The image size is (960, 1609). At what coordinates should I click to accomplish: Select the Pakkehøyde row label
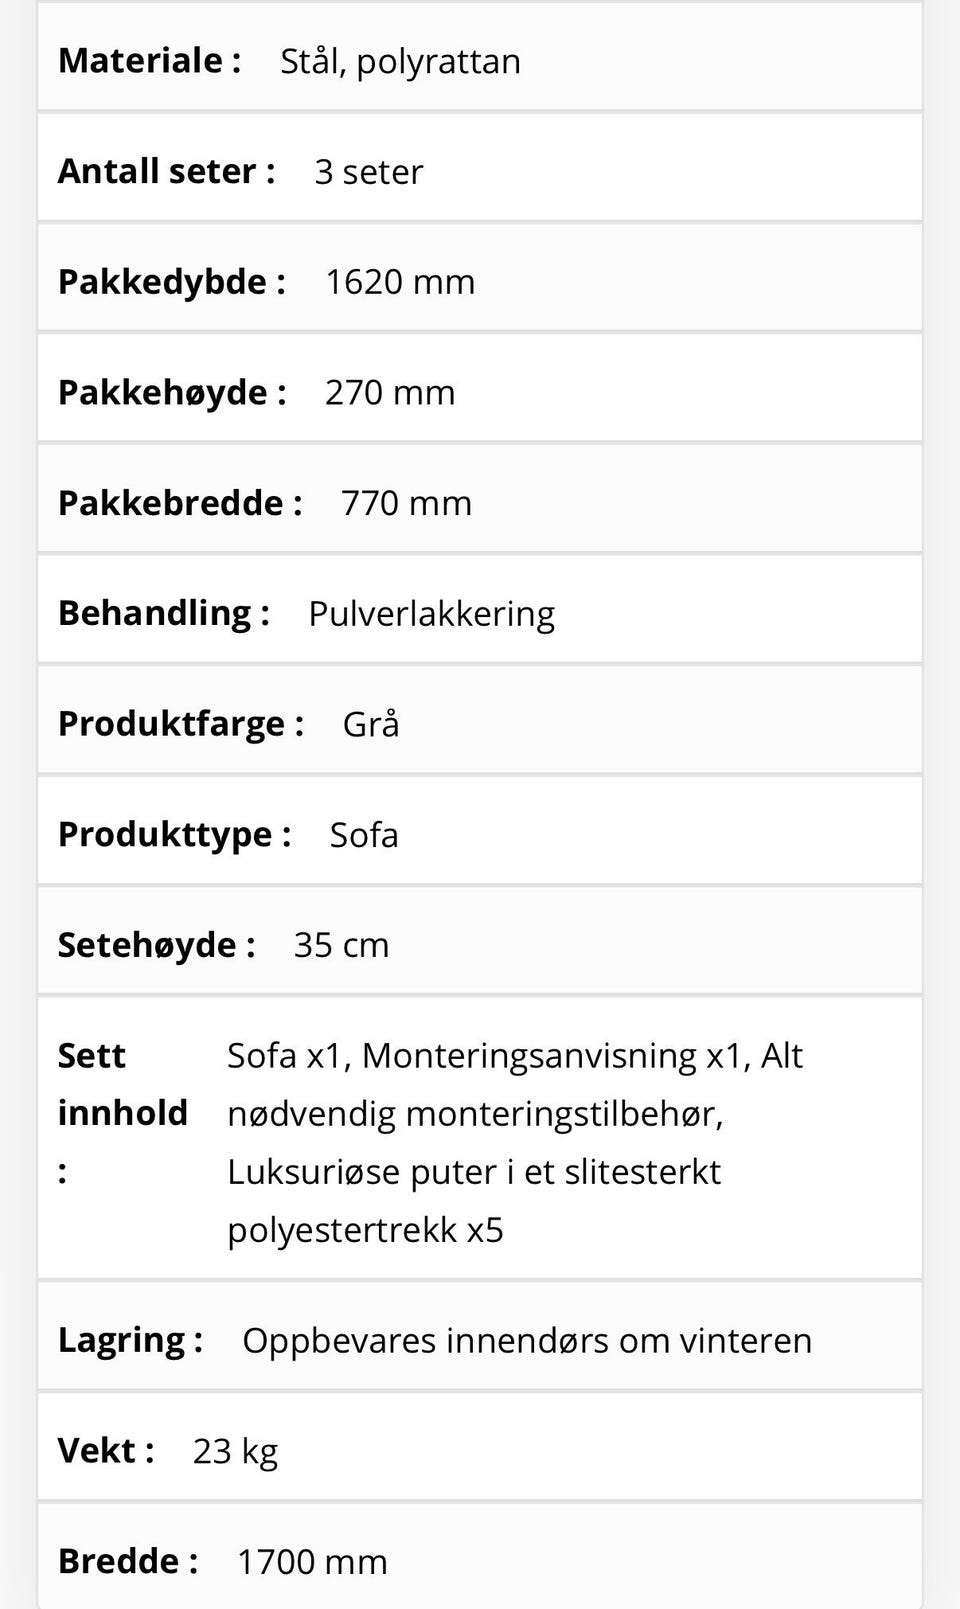click(172, 393)
